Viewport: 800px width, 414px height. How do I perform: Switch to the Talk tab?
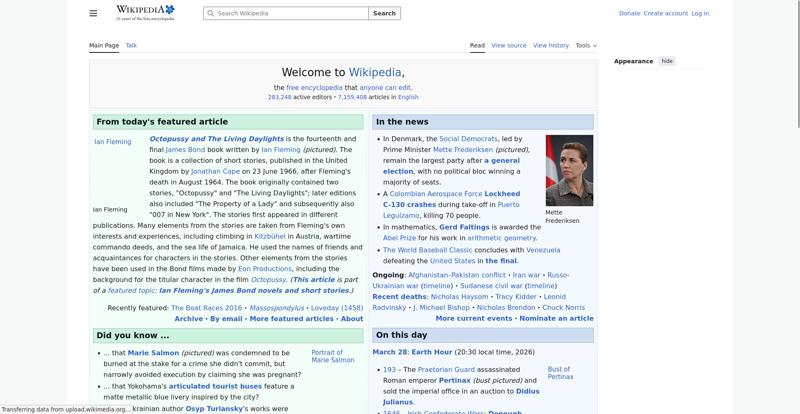click(x=131, y=45)
